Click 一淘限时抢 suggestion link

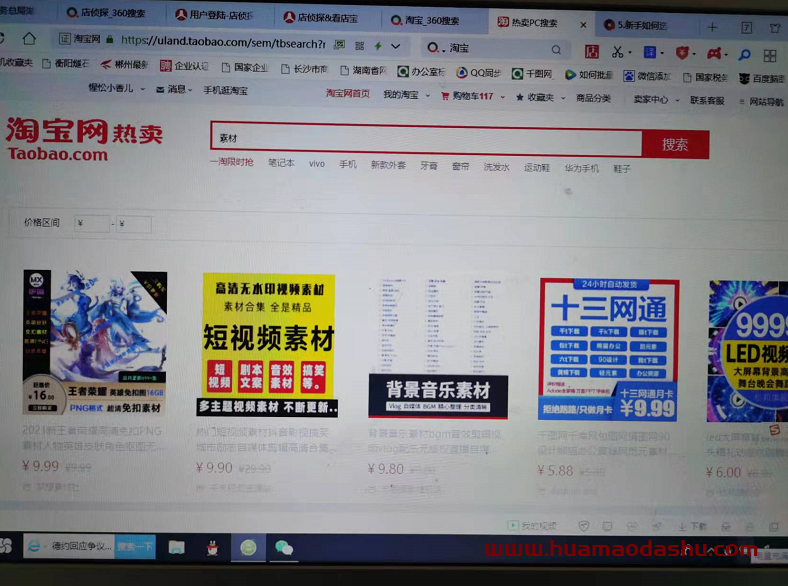click(232, 162)
